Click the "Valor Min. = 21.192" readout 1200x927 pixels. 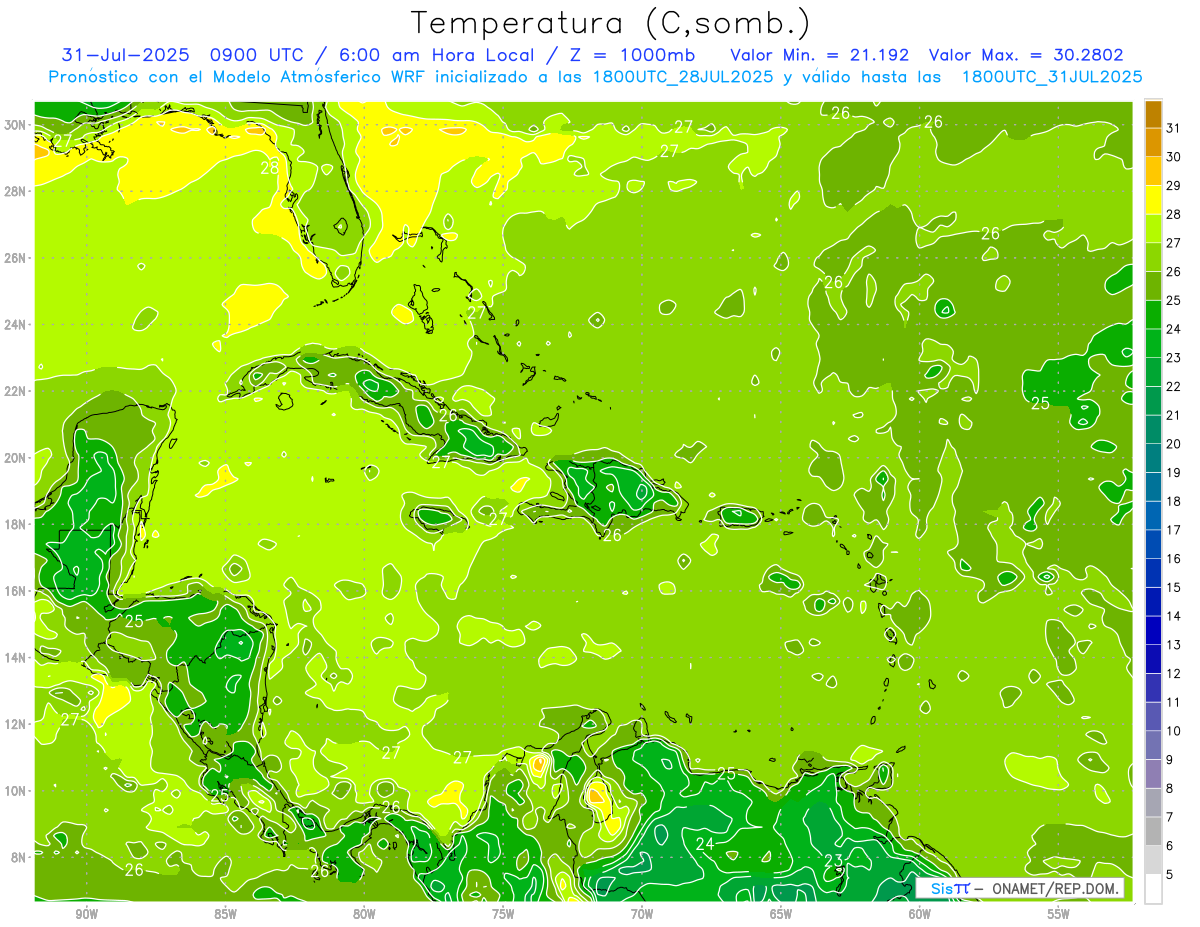tap(820, 54)
